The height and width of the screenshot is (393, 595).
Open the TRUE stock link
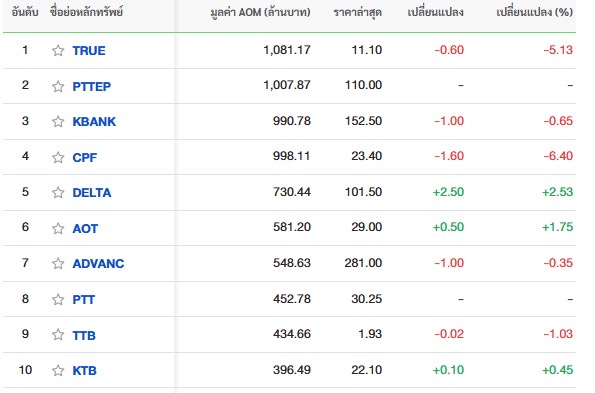(x=89, y=50)
